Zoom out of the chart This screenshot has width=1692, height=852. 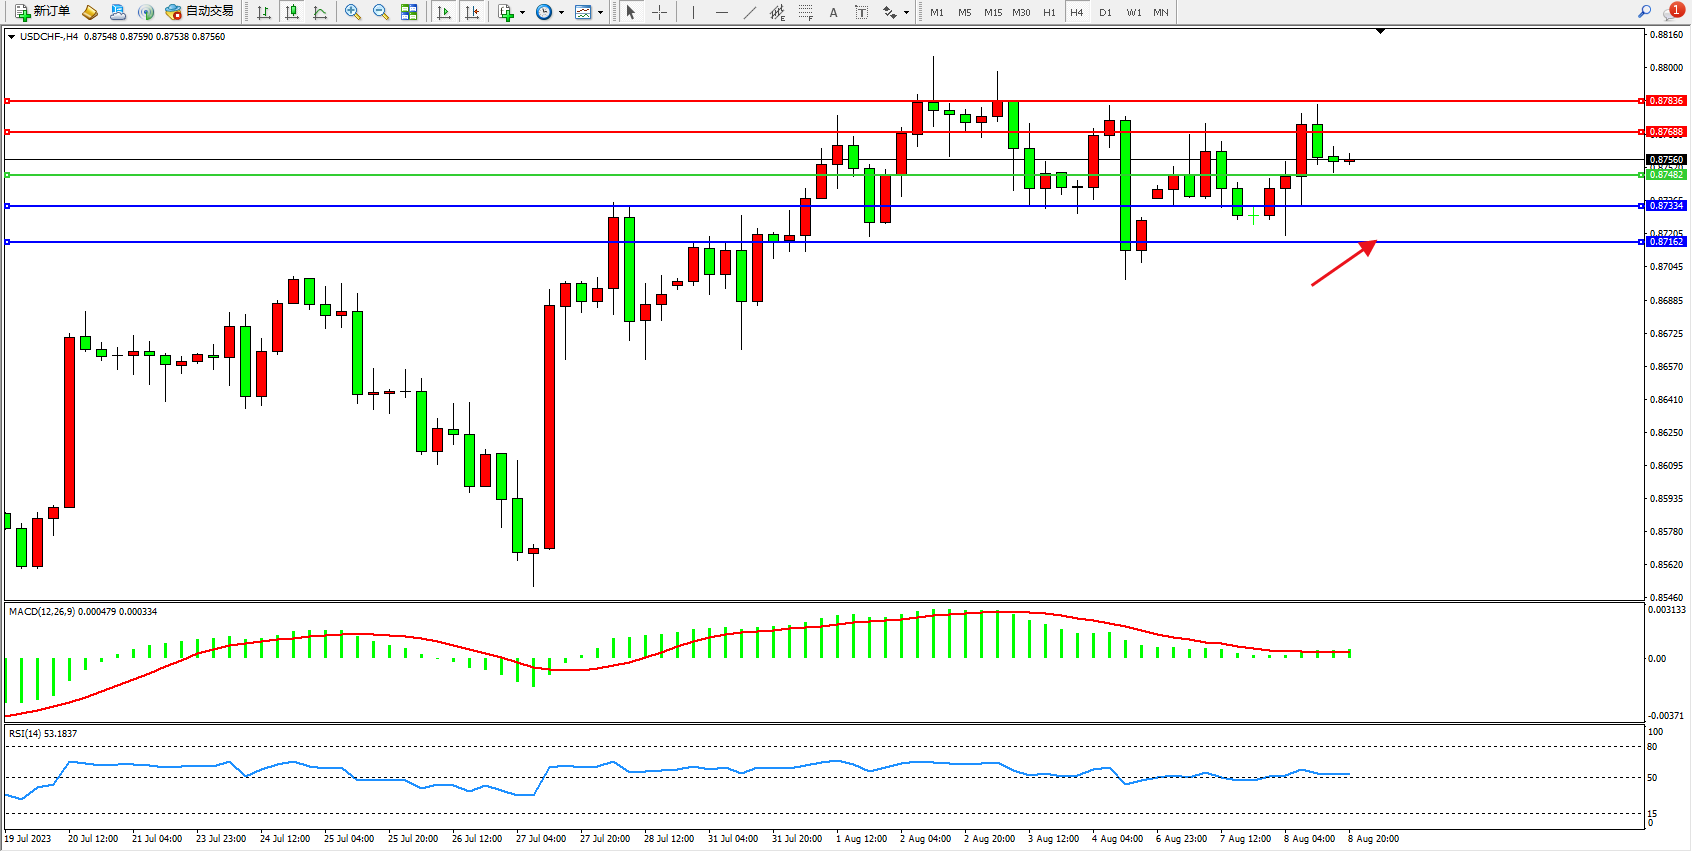tap(381, 12)
